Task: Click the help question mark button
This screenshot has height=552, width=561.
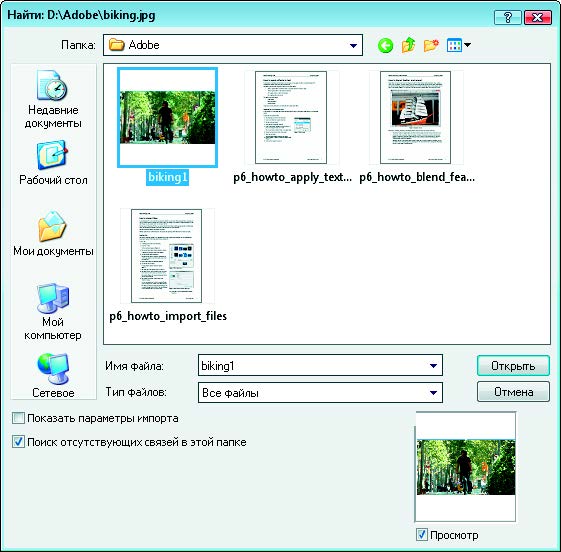Action: (507, 17)
